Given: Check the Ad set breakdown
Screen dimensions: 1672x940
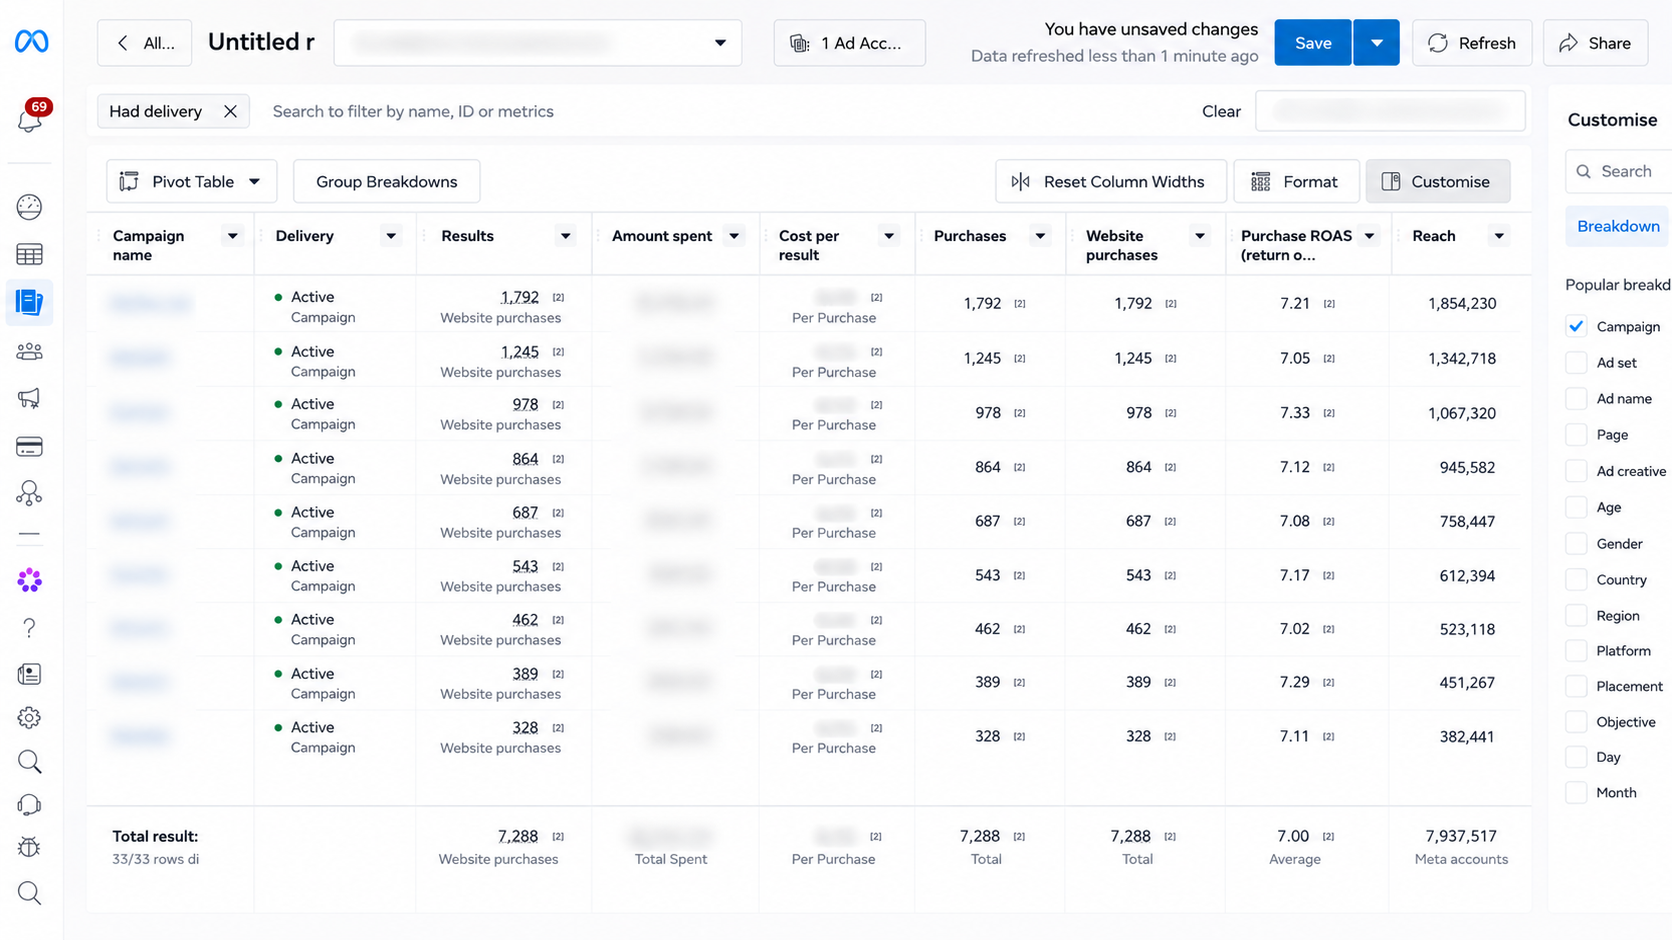Looking at the screenshot, I should click(1576, 362).
